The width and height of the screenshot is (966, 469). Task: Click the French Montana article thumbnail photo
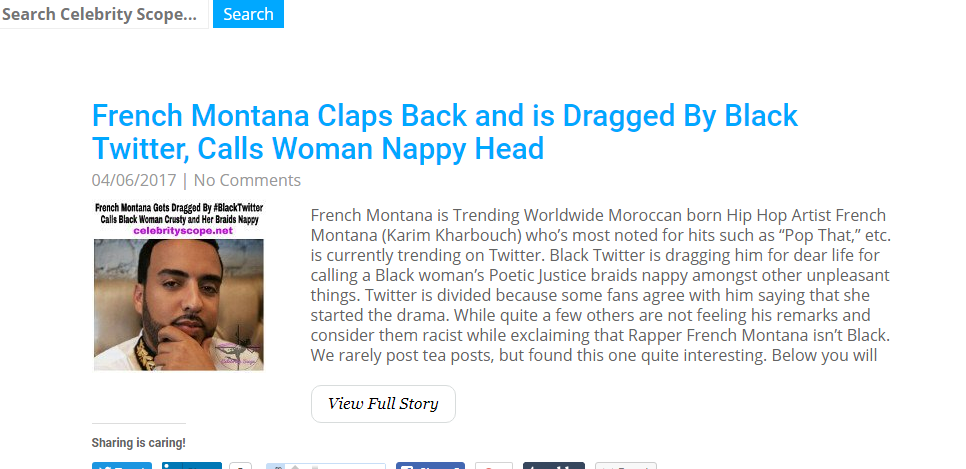[x=178, y=300]
